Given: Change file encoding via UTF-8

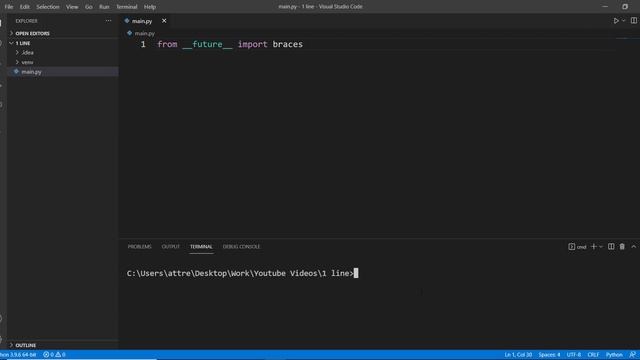Looking at the screenshot, I should click(573, 355).
